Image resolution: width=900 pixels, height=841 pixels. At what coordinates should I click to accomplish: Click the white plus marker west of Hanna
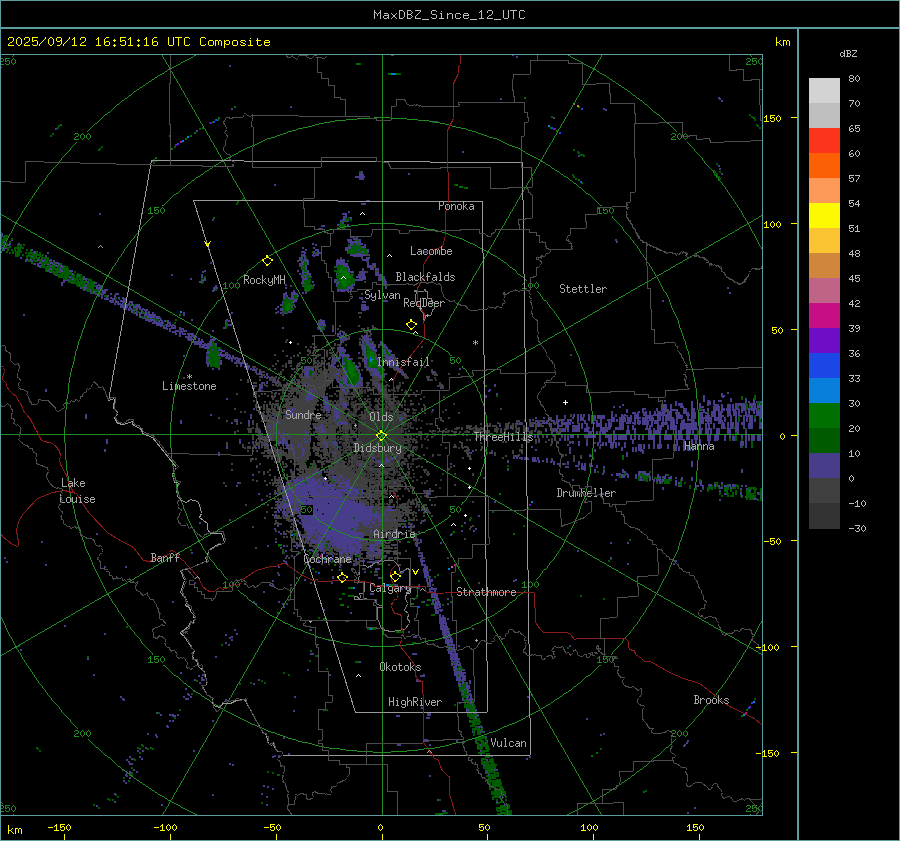(x=565, y=402)
